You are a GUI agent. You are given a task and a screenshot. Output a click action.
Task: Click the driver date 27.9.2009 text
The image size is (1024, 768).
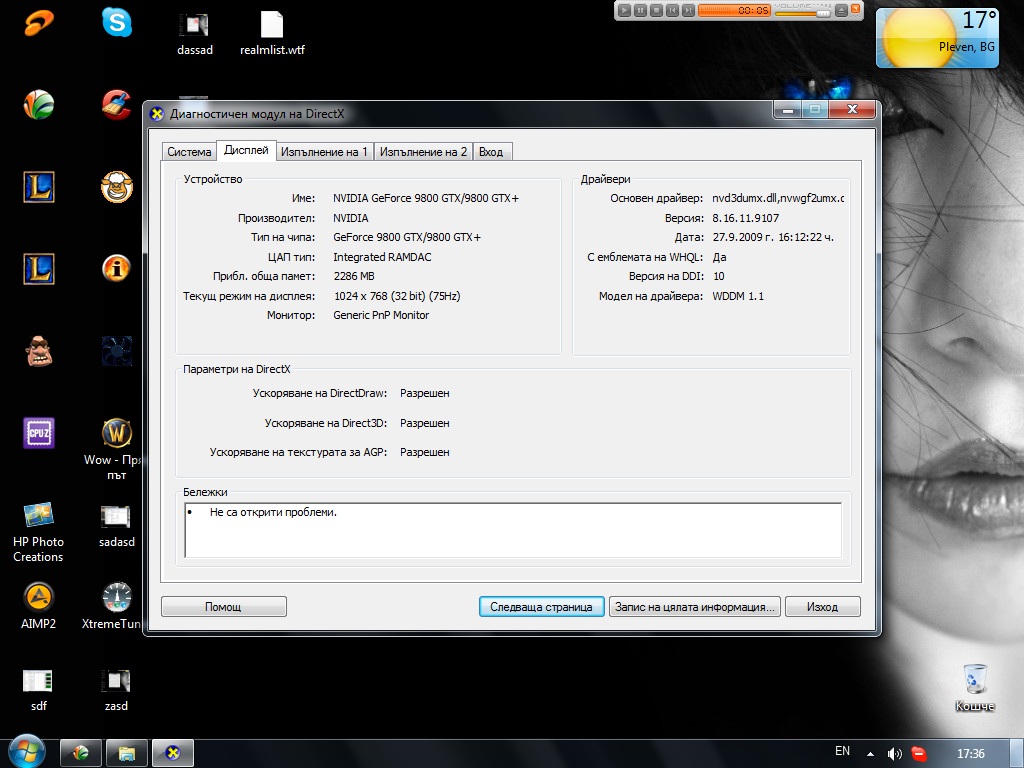tap(773, 237)
